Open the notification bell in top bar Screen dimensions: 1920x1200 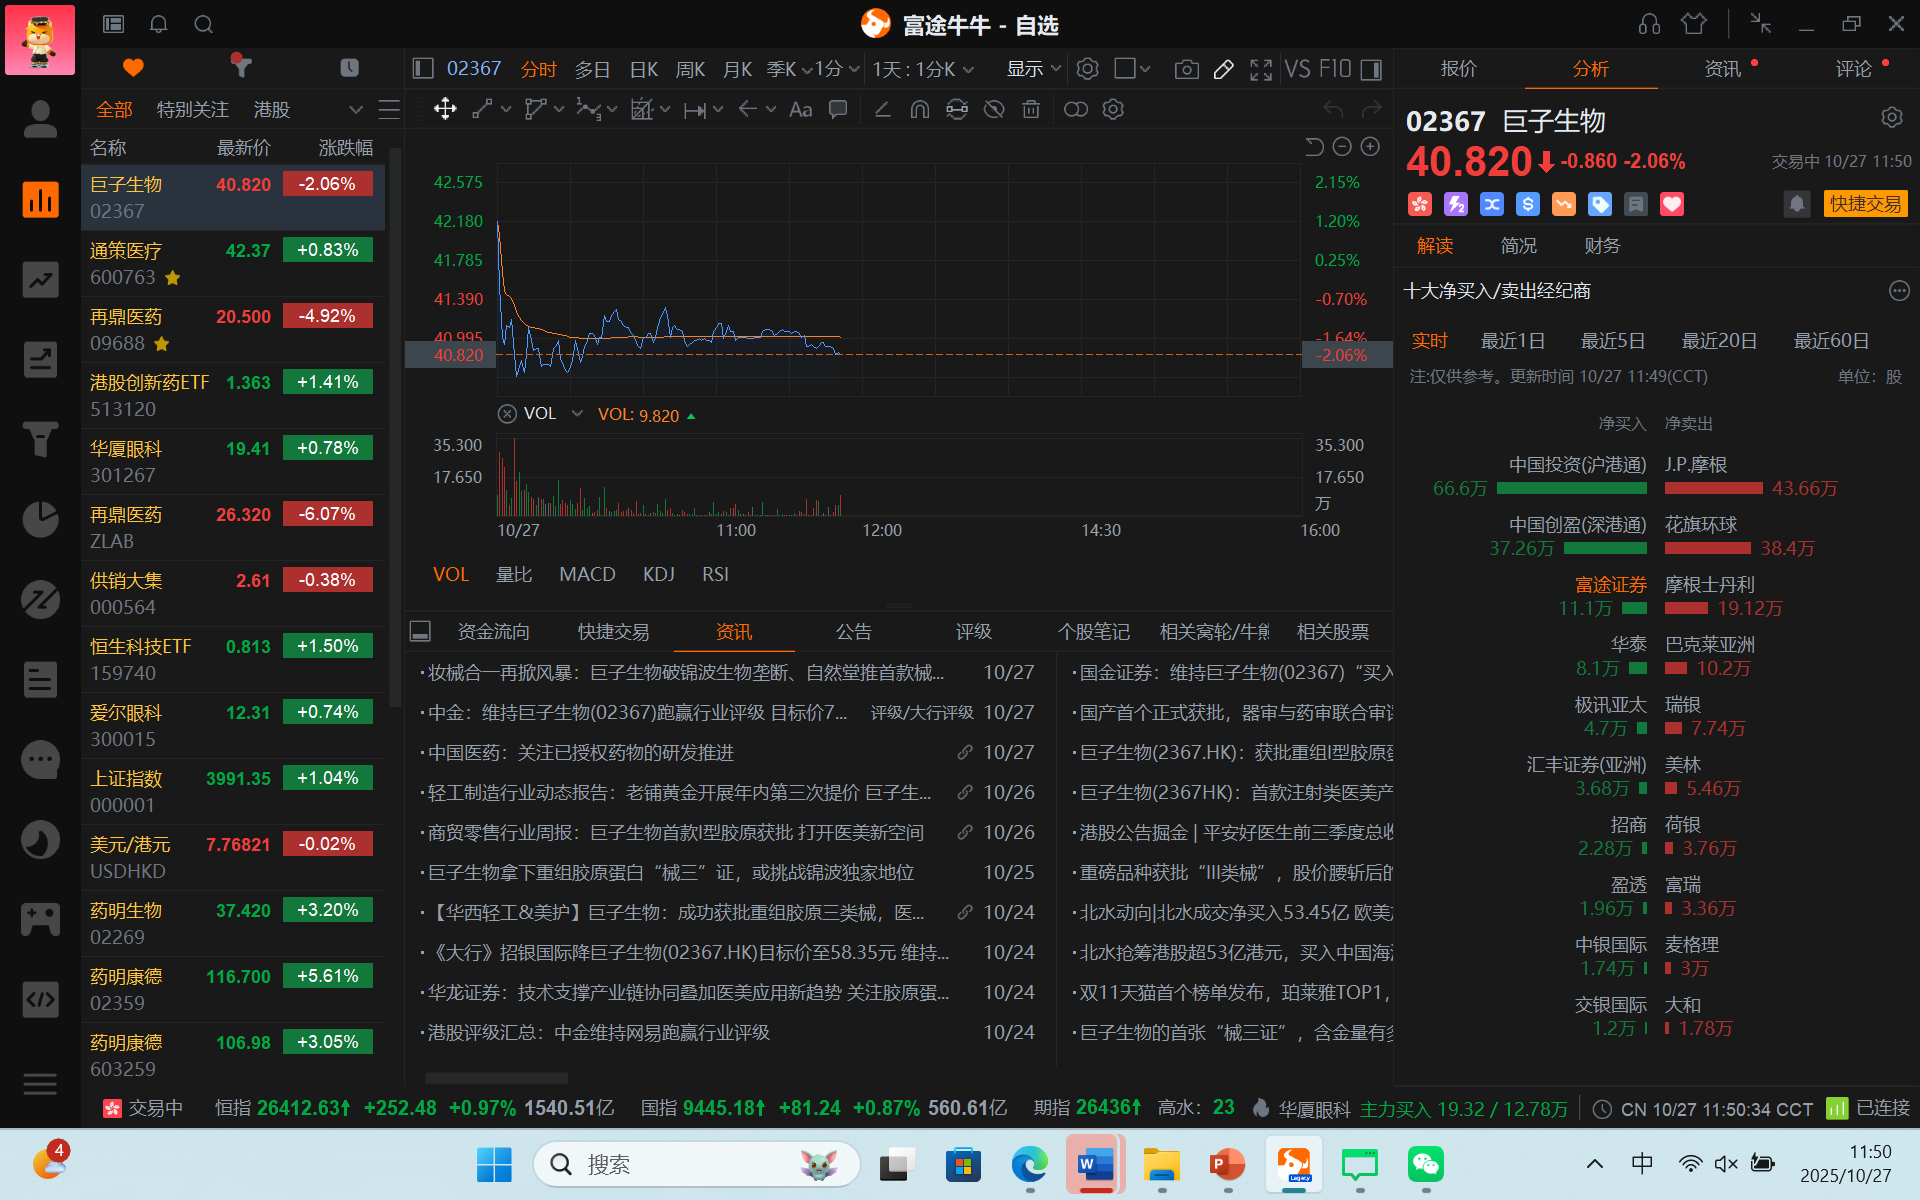158,24
